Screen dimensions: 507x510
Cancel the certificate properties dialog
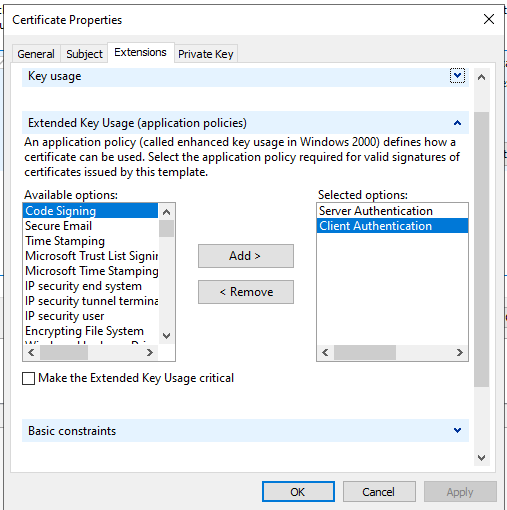pos(379,492)
